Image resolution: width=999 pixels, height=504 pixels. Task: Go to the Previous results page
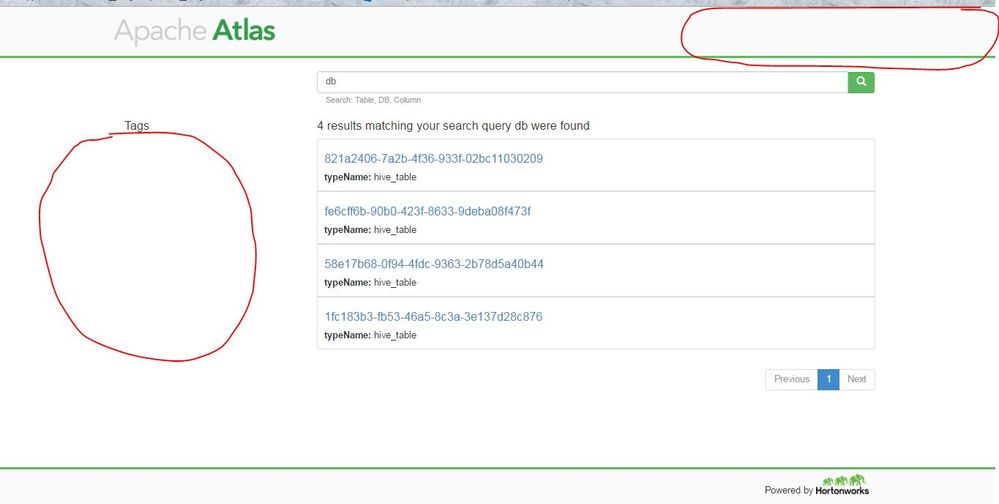791,379
